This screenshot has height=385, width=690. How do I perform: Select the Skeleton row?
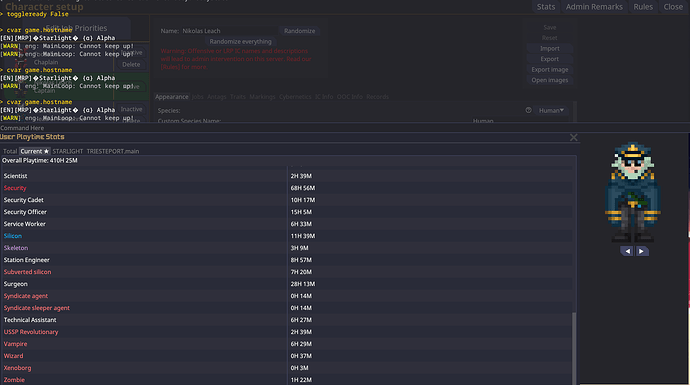[287, 248]
